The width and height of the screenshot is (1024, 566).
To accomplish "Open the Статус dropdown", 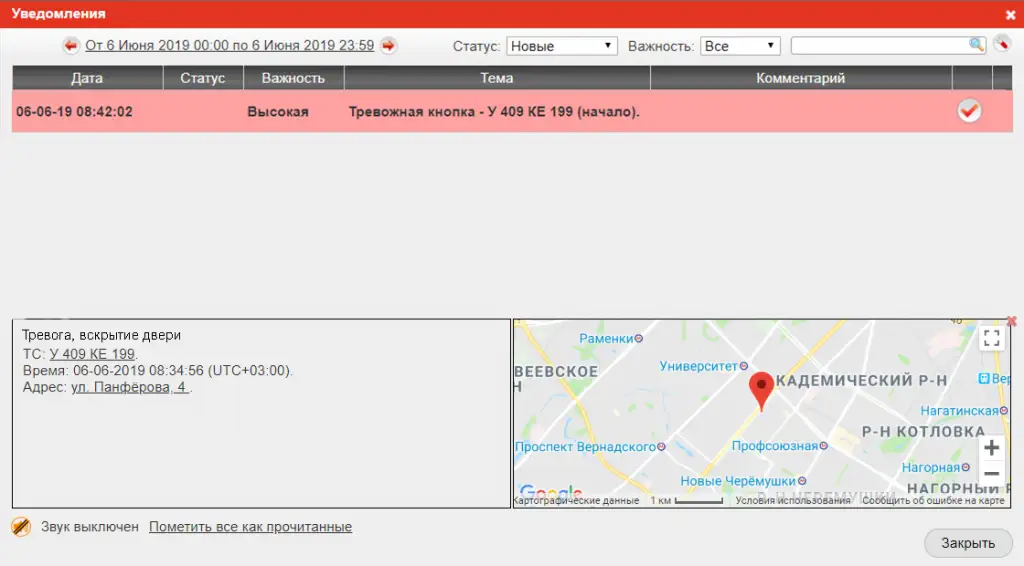I will pyautogui.click(x=562, y=46).
